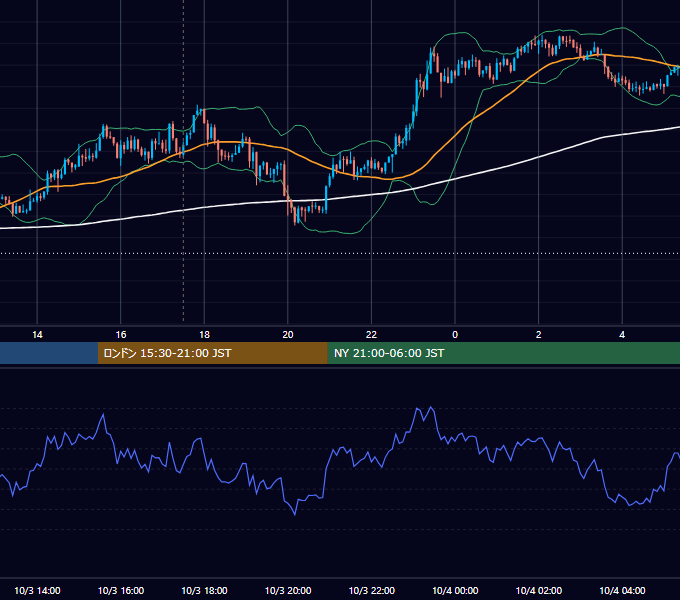Click the blue session bar before London
The width and height of the screenshot is (680, 600).
[x=49, y=353]
